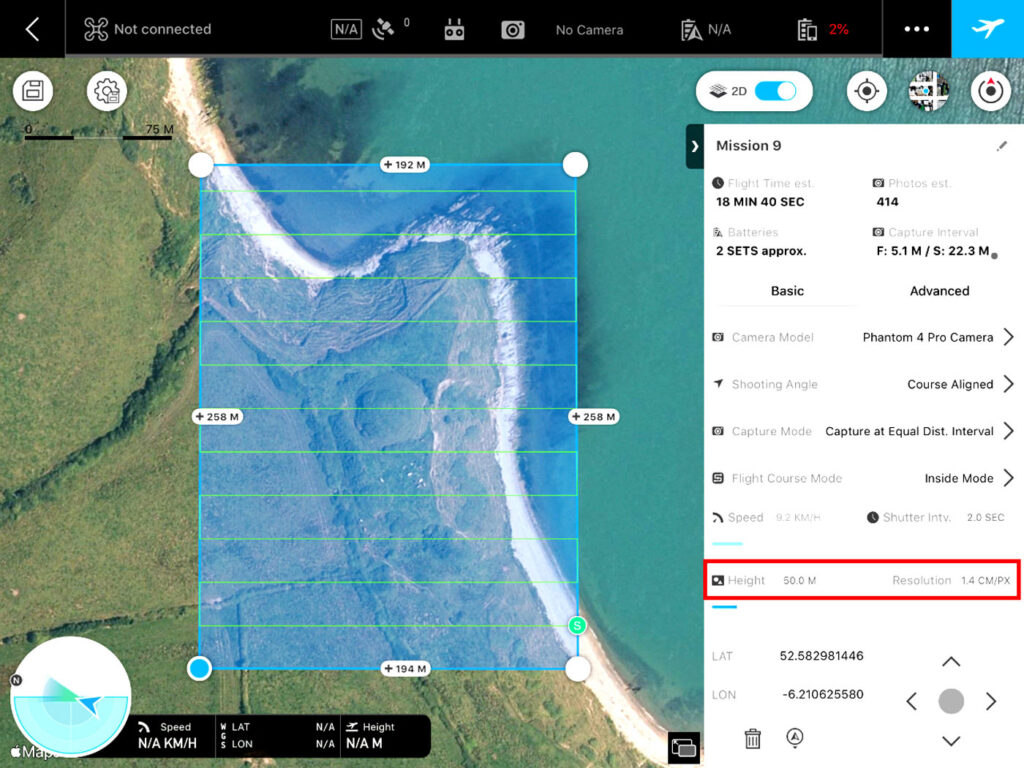This screenshot has width=1024, height=768.
Task: Switch to the Advanced tab
Action: tap(939, 291)
